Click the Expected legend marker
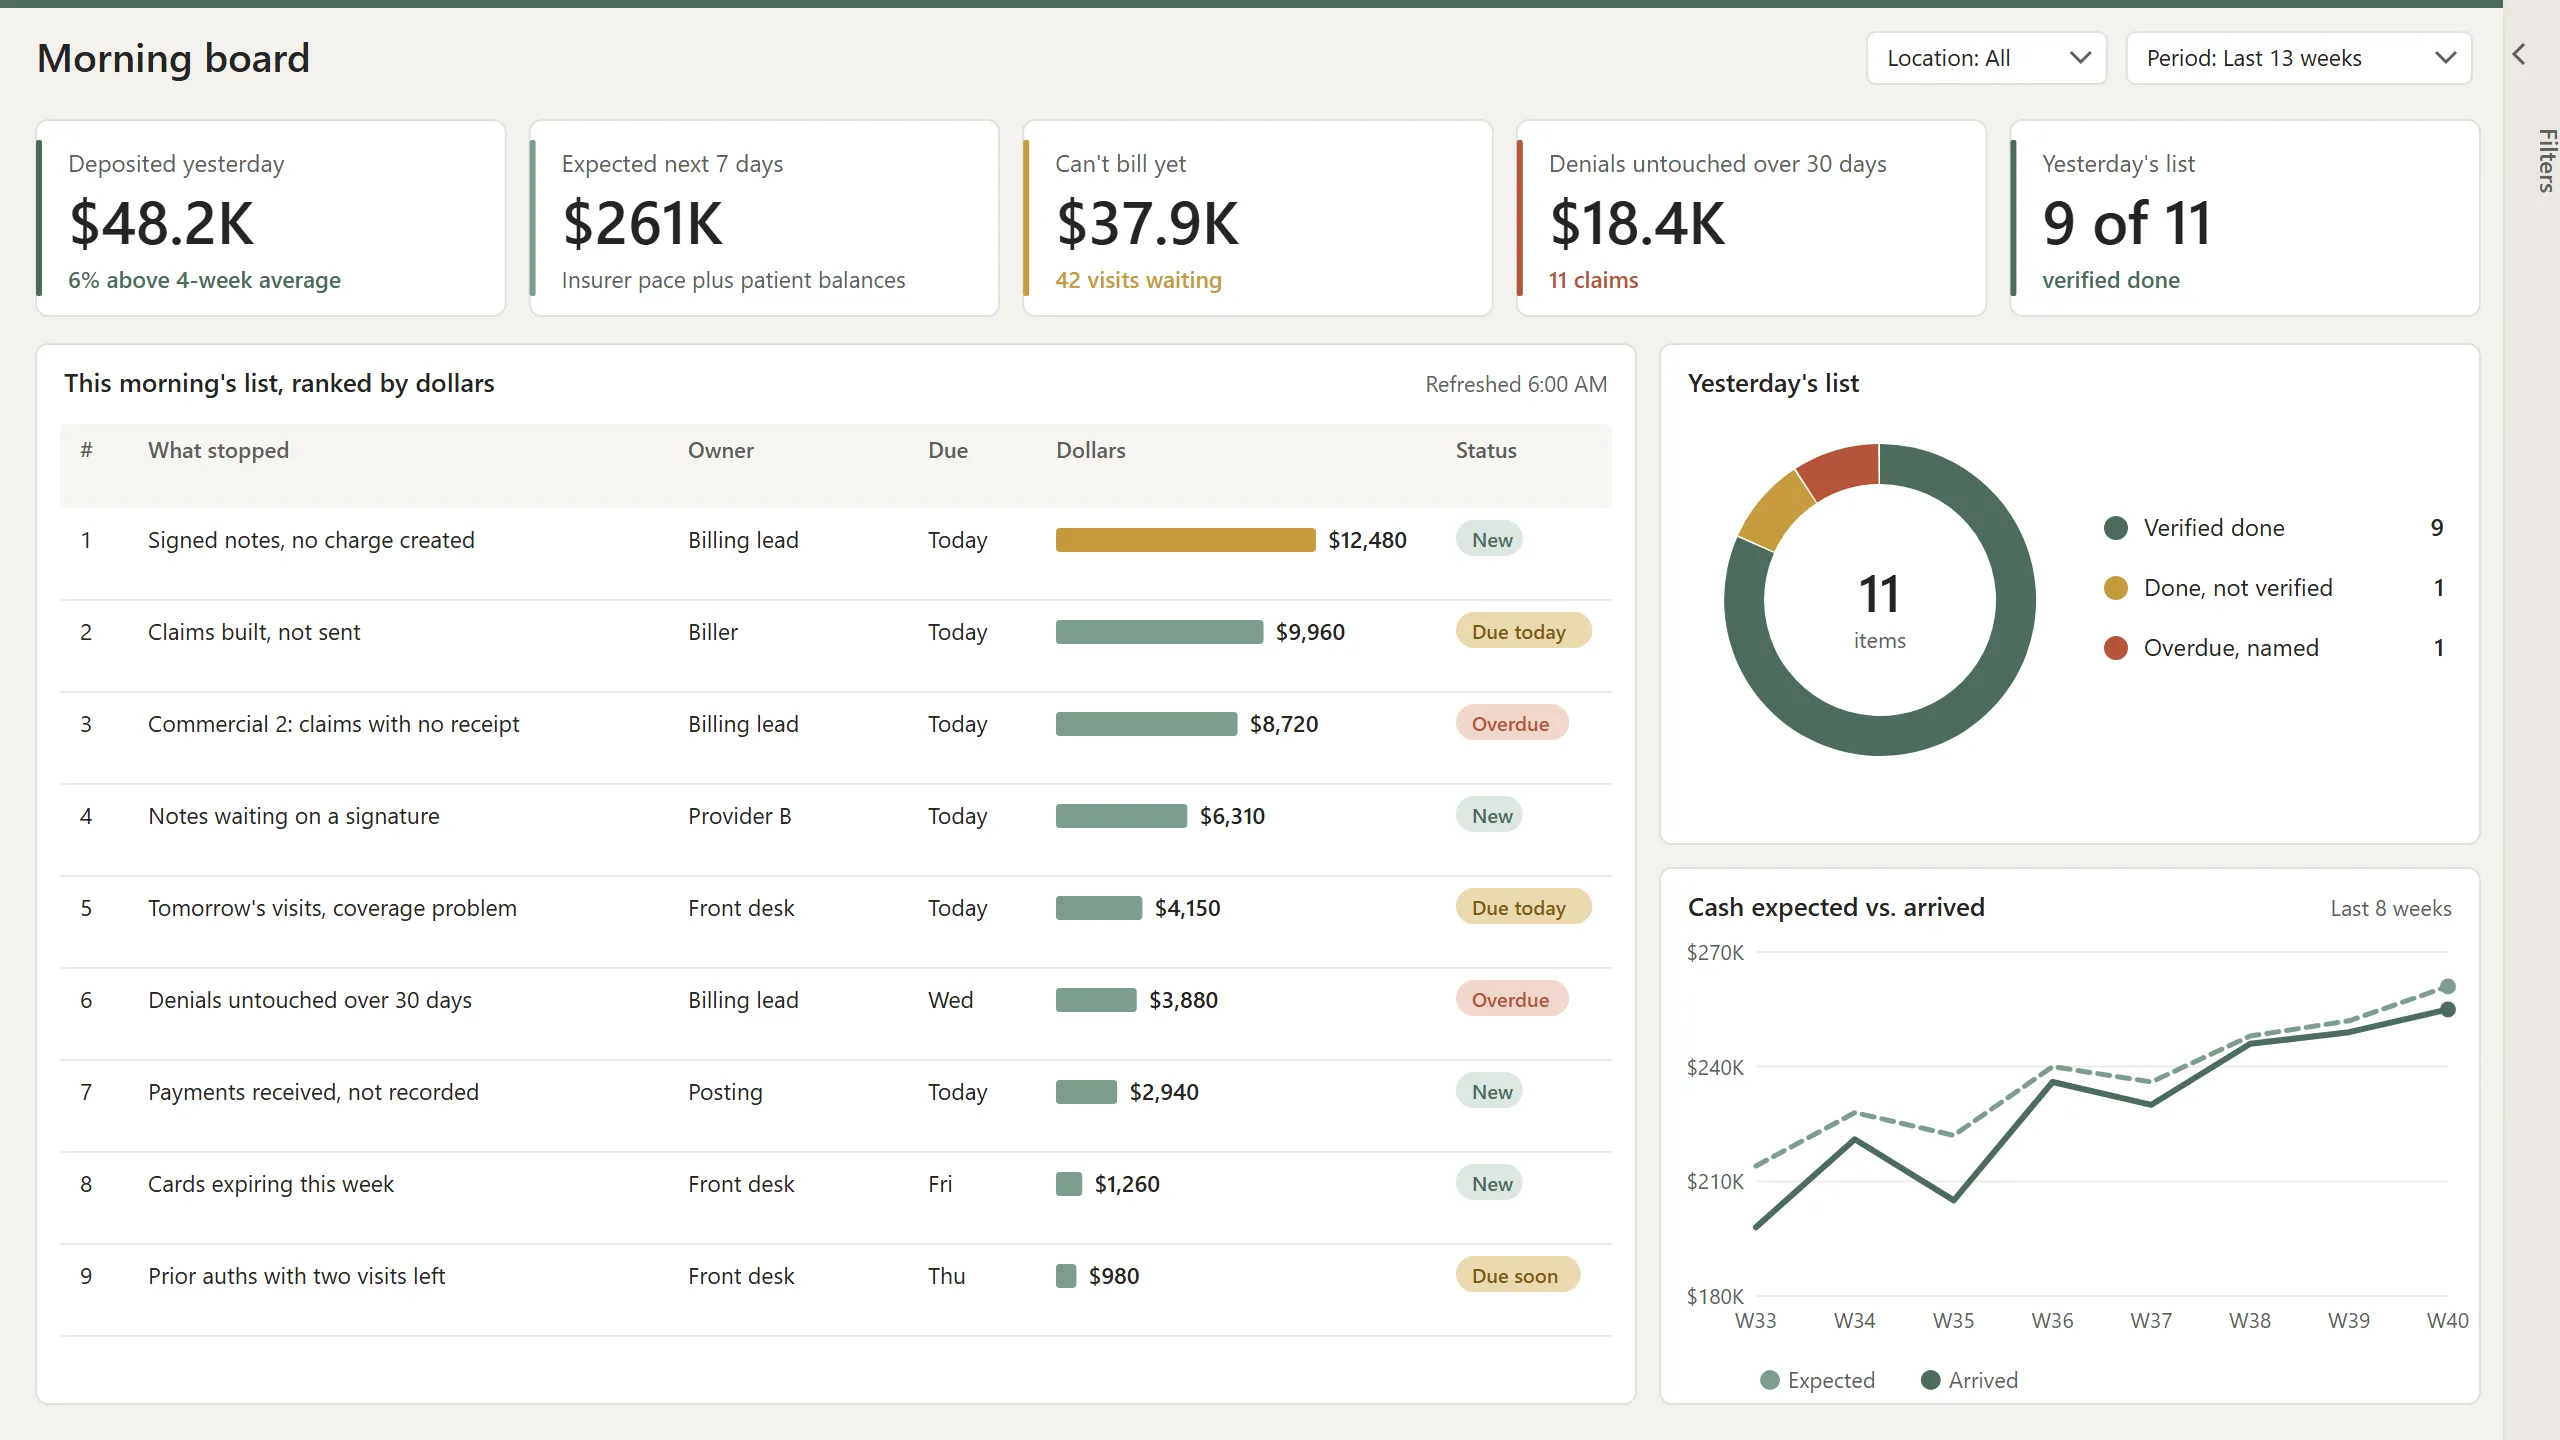 tap(1770, 1380)
